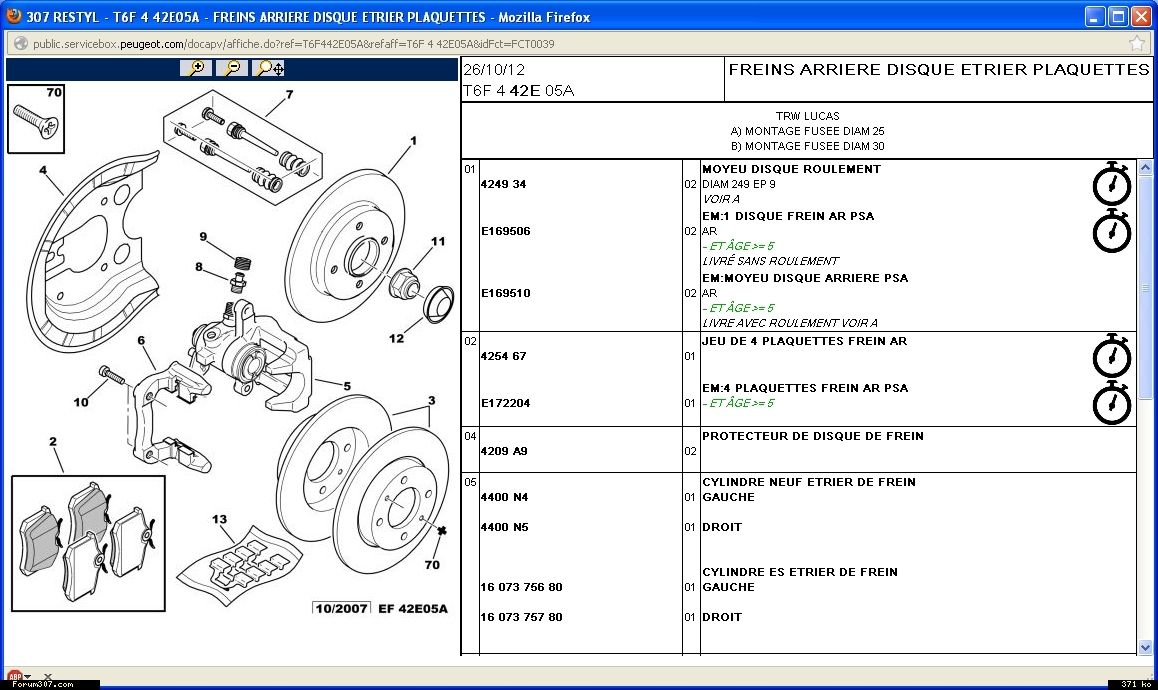The height and width of the screenshot is (690, 1158).
Task: Open the Adblock Plus icon in status bar
Action: [14, 678]
